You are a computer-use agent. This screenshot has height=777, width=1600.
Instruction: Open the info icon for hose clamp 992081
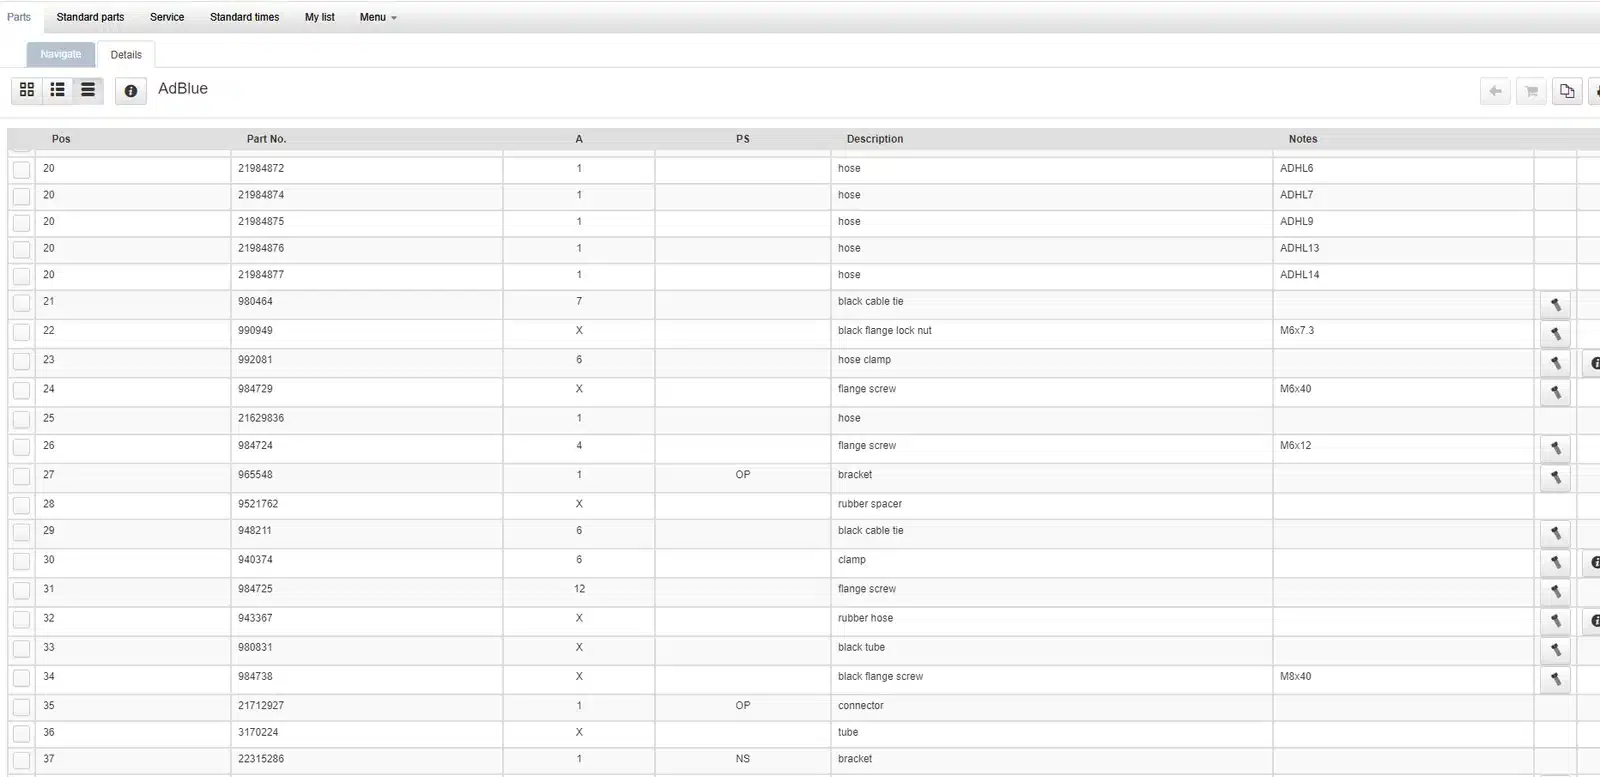coord(1594,363)
